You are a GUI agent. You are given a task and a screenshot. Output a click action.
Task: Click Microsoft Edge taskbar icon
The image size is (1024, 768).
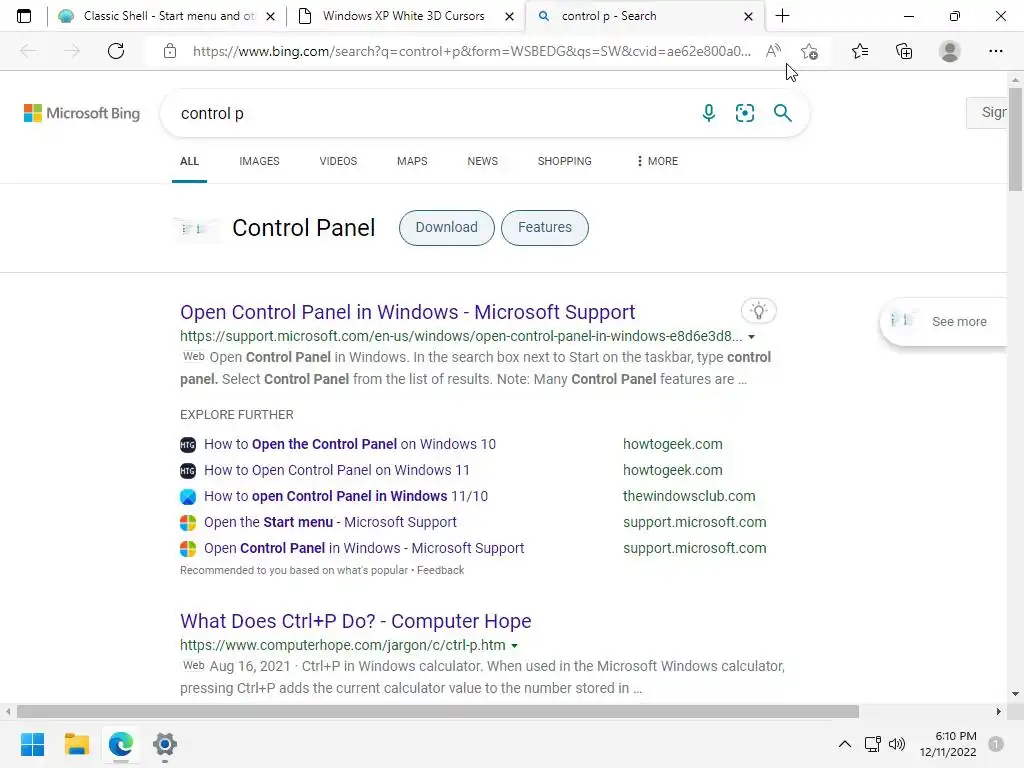point(121,744)
